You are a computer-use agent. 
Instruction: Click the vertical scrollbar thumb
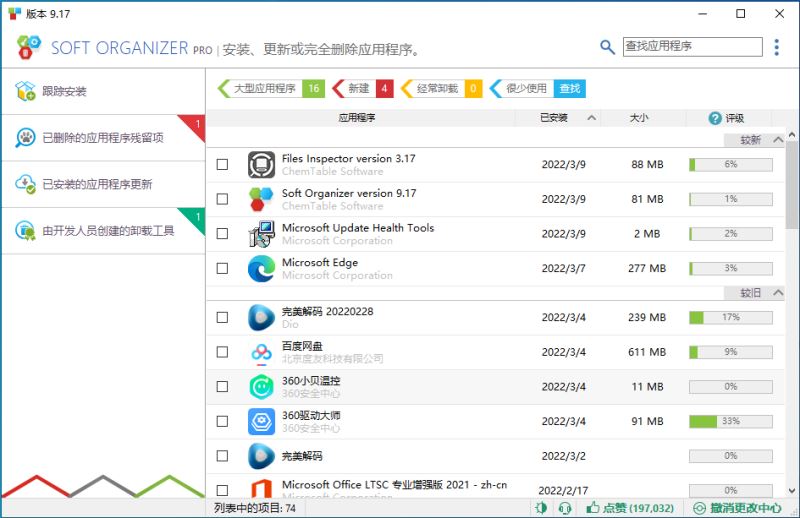pos(792,184)
